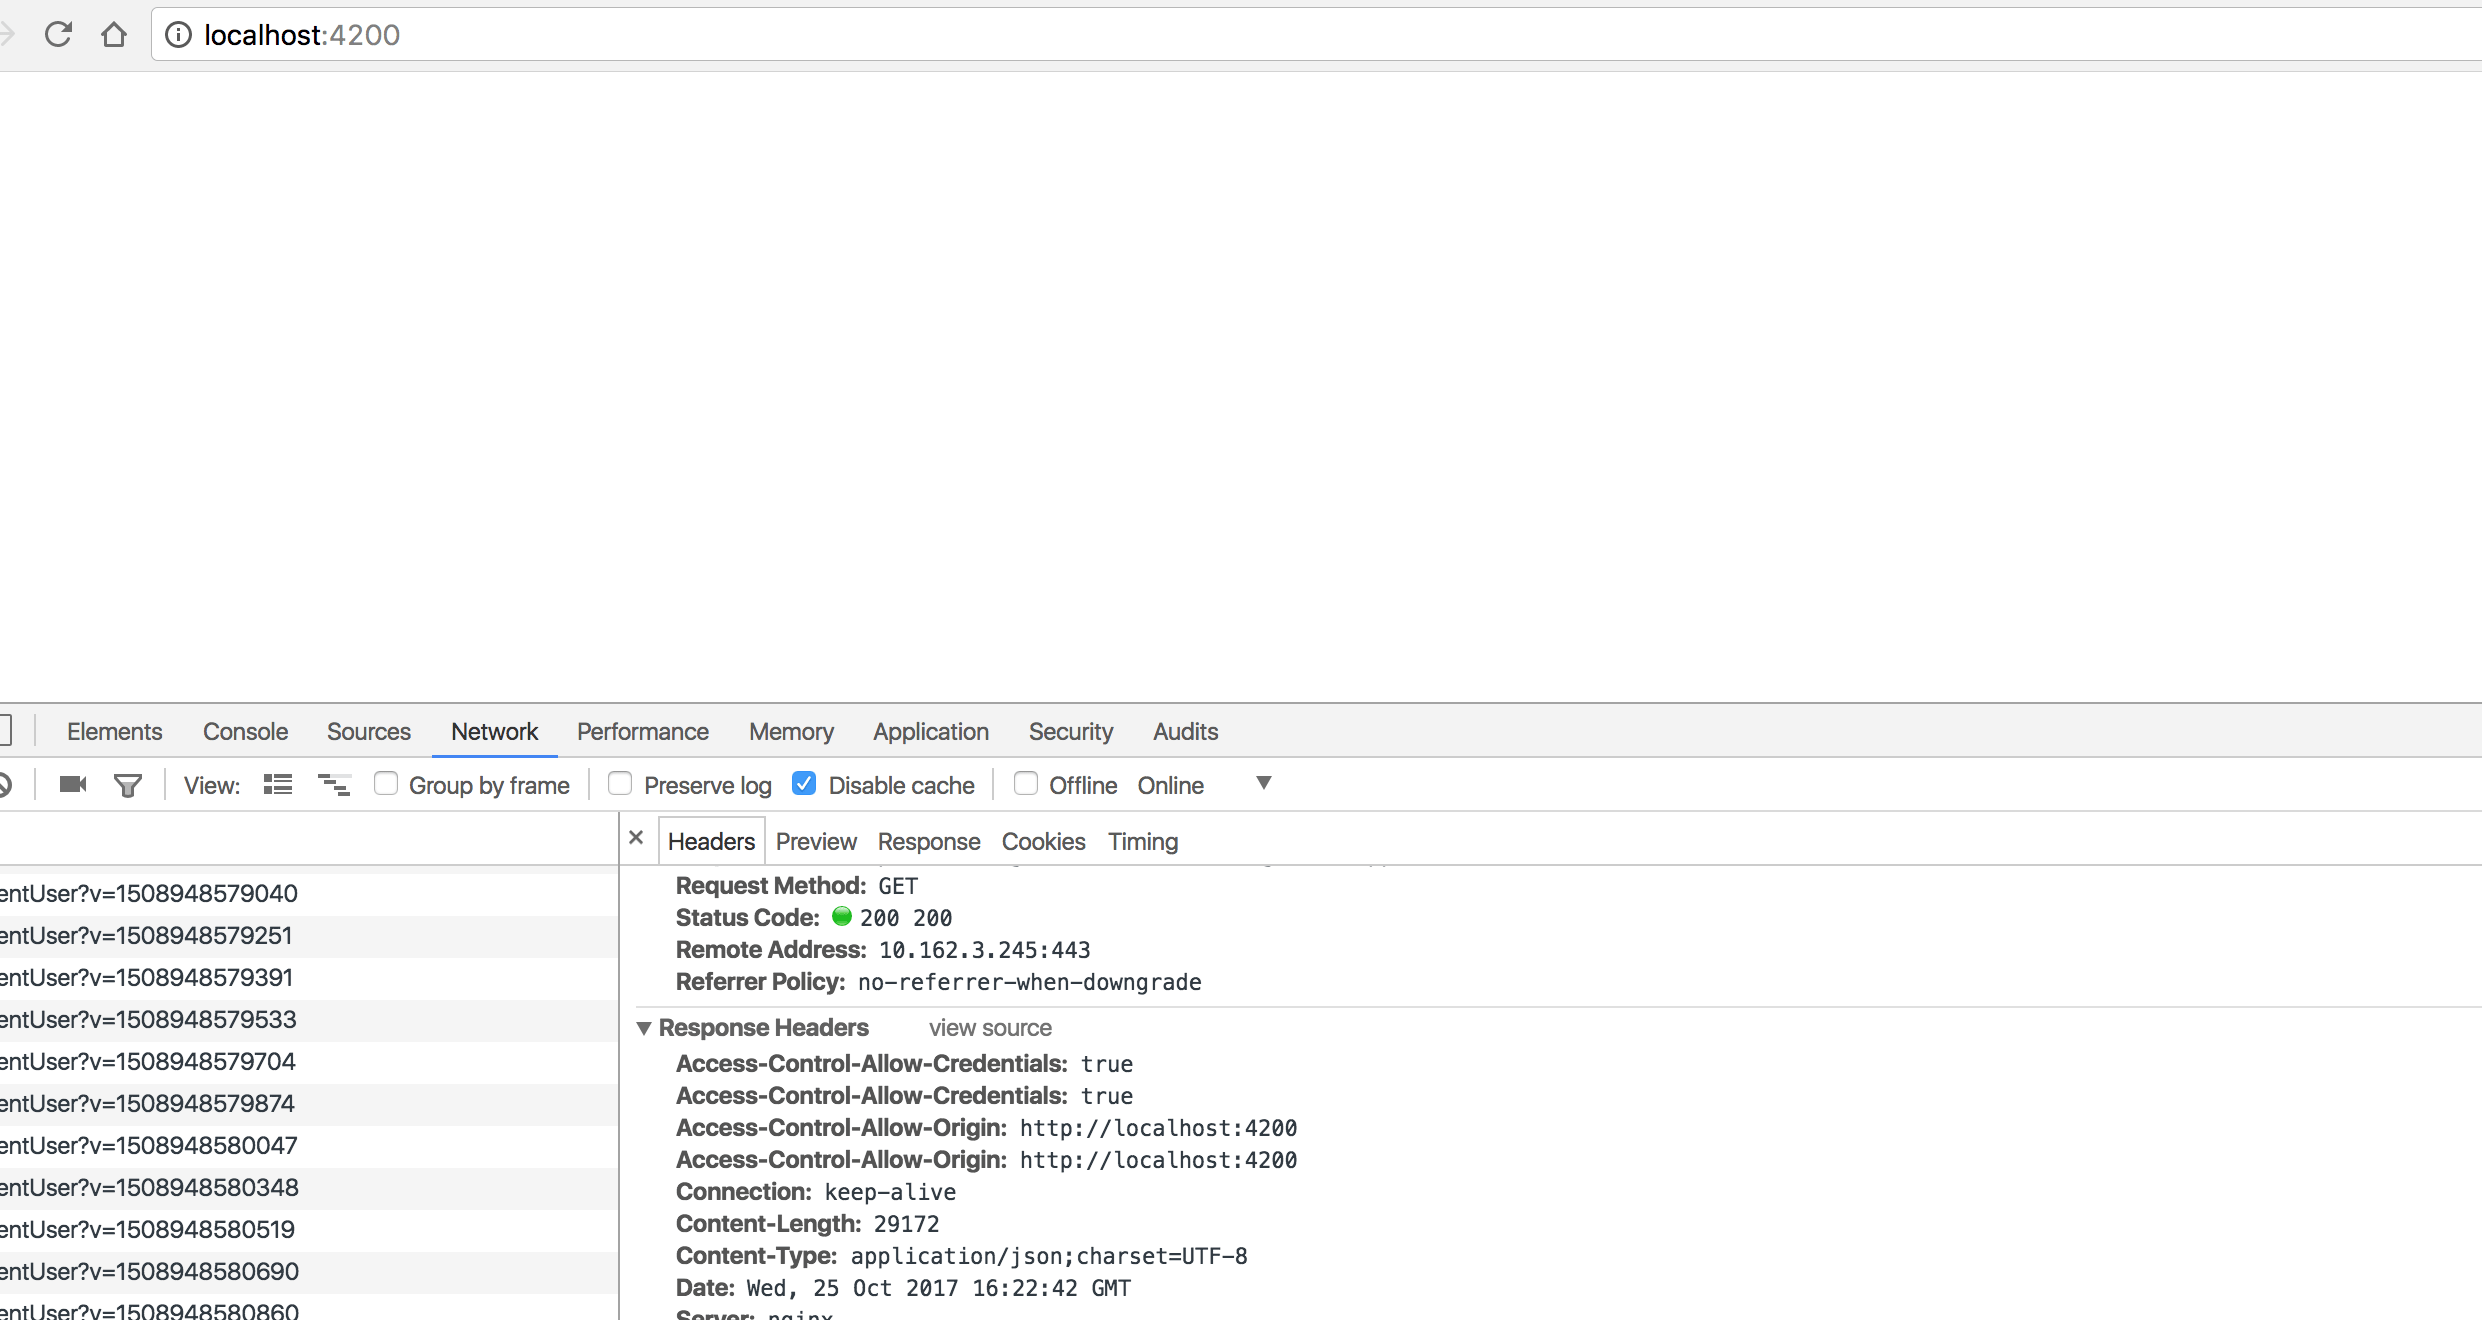Switch to the Preview tab

pyautogui.click(x=816, y=842)
